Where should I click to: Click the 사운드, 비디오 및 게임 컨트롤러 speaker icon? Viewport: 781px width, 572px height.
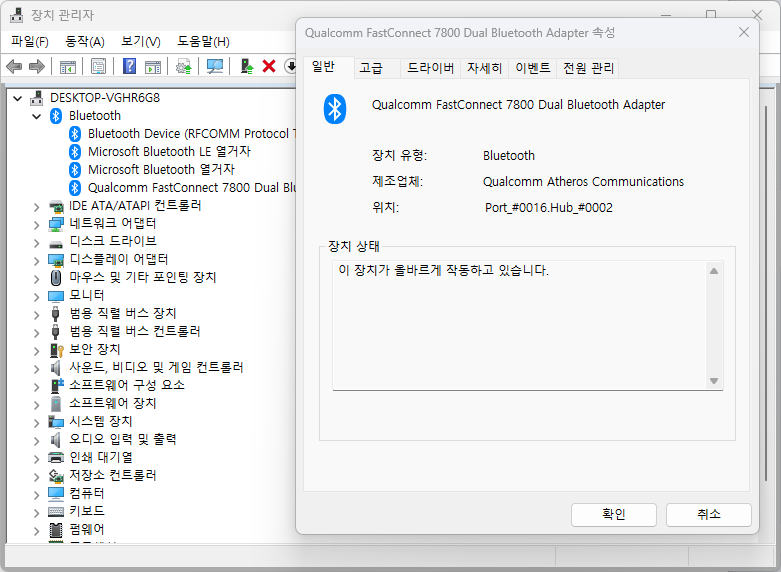click(x=56, y=368)
